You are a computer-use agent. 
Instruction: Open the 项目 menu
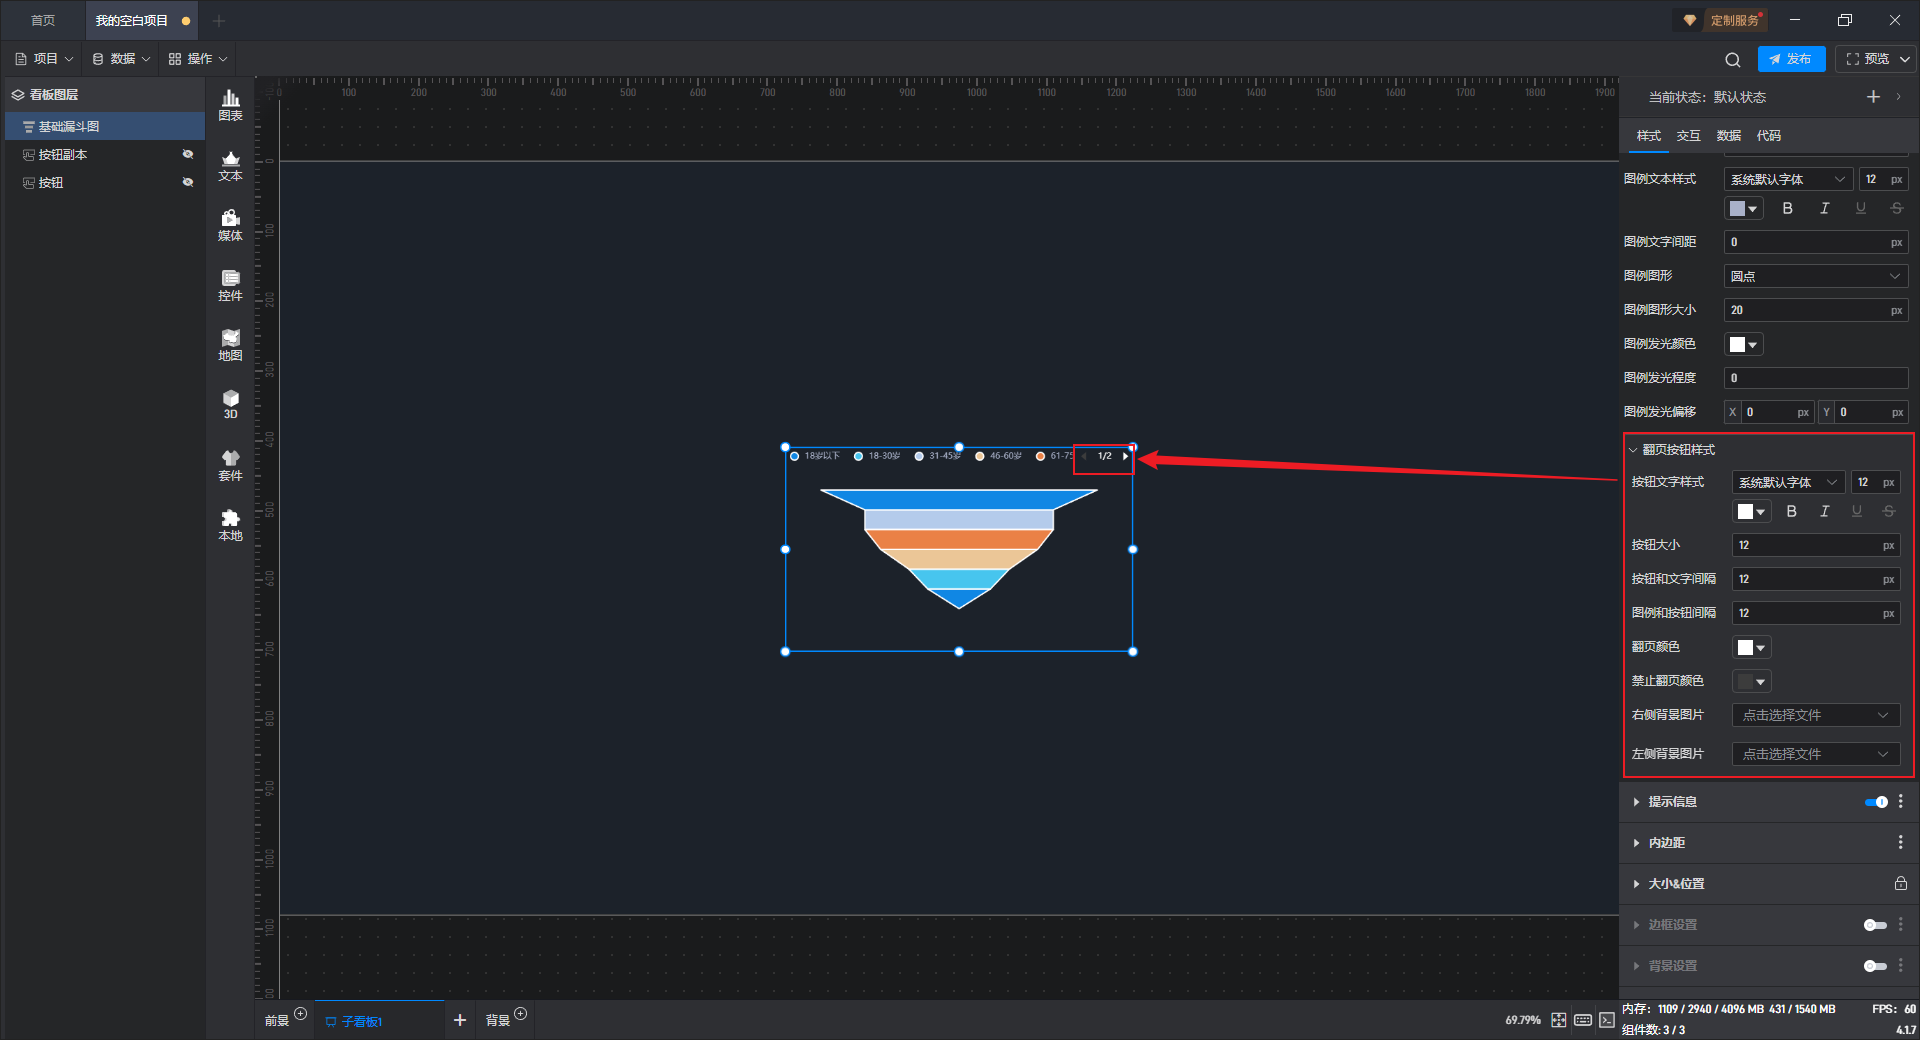pos(44,59)
